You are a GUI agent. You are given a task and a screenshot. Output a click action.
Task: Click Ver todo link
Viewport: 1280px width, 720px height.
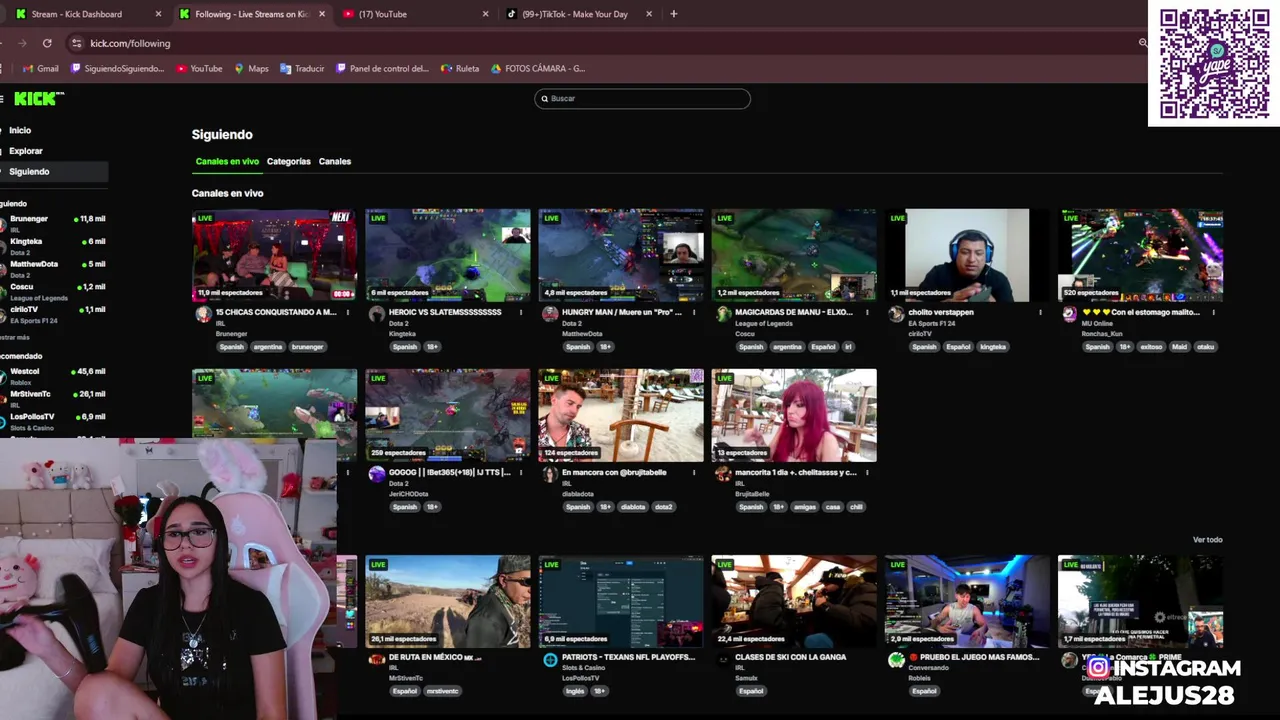coord(1207,540)
